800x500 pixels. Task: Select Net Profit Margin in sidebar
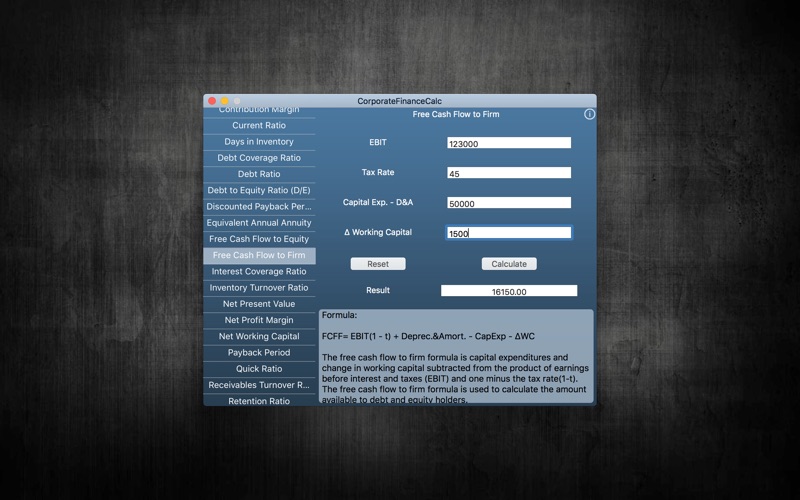(x=259, y=320)
